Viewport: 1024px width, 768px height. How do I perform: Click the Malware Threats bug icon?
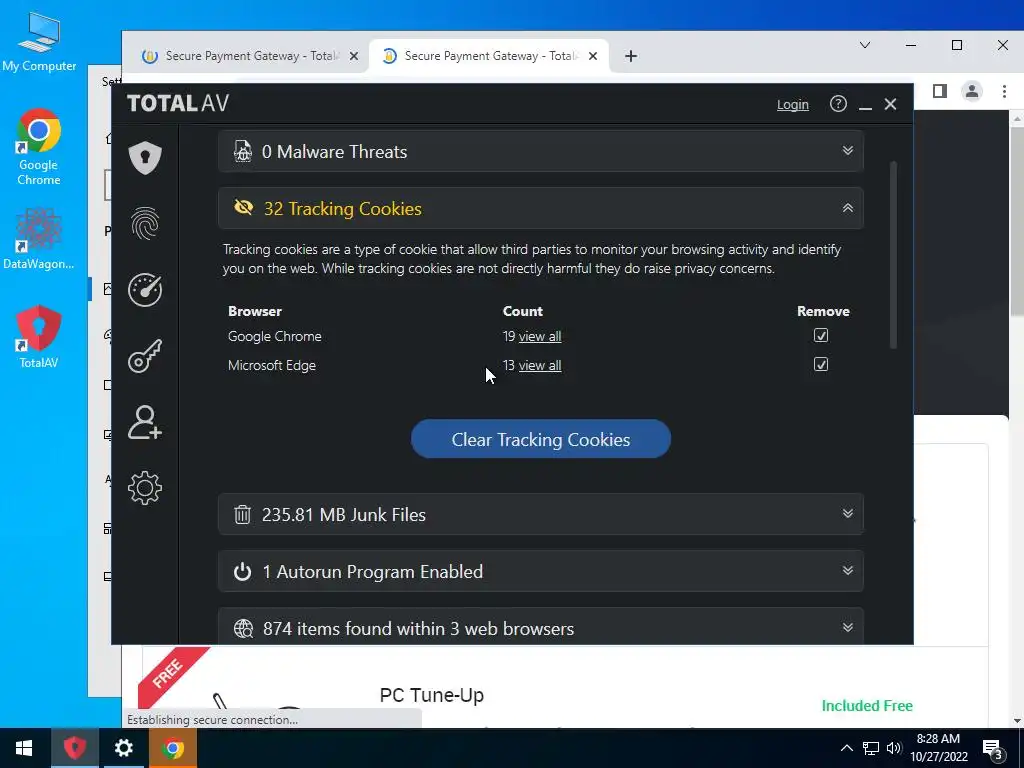click(243, 152)
